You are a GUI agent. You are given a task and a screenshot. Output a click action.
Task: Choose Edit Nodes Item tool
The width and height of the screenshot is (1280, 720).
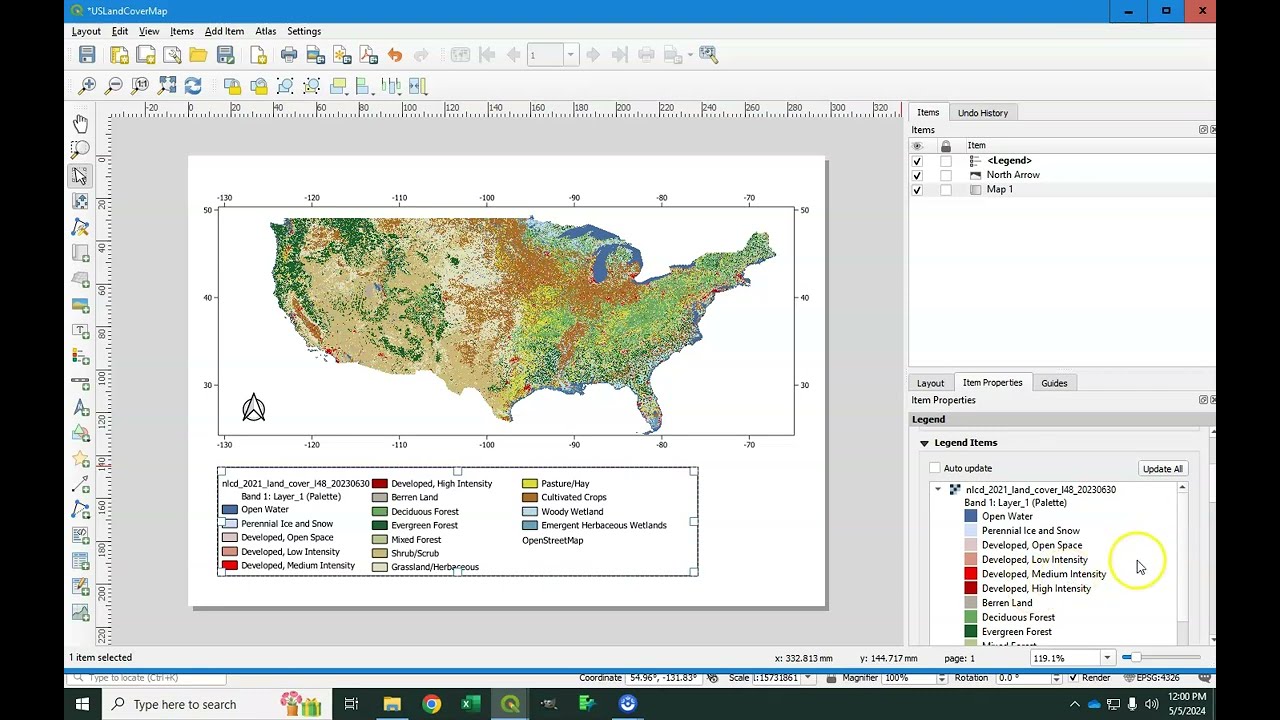click(x=80, y=228)
